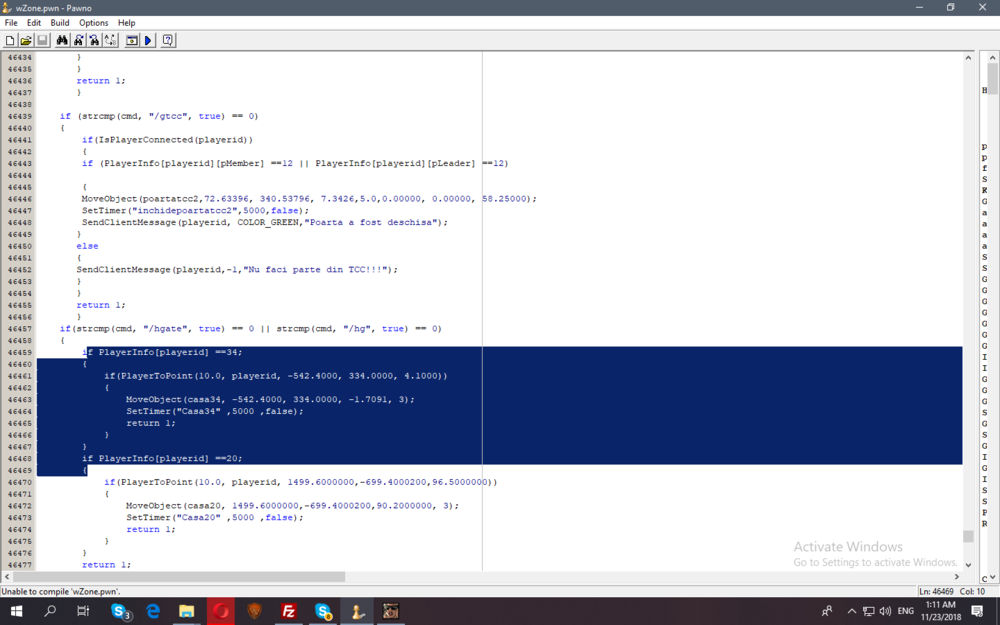Click the SetTimer("Casa34" line

pos(215,411)
